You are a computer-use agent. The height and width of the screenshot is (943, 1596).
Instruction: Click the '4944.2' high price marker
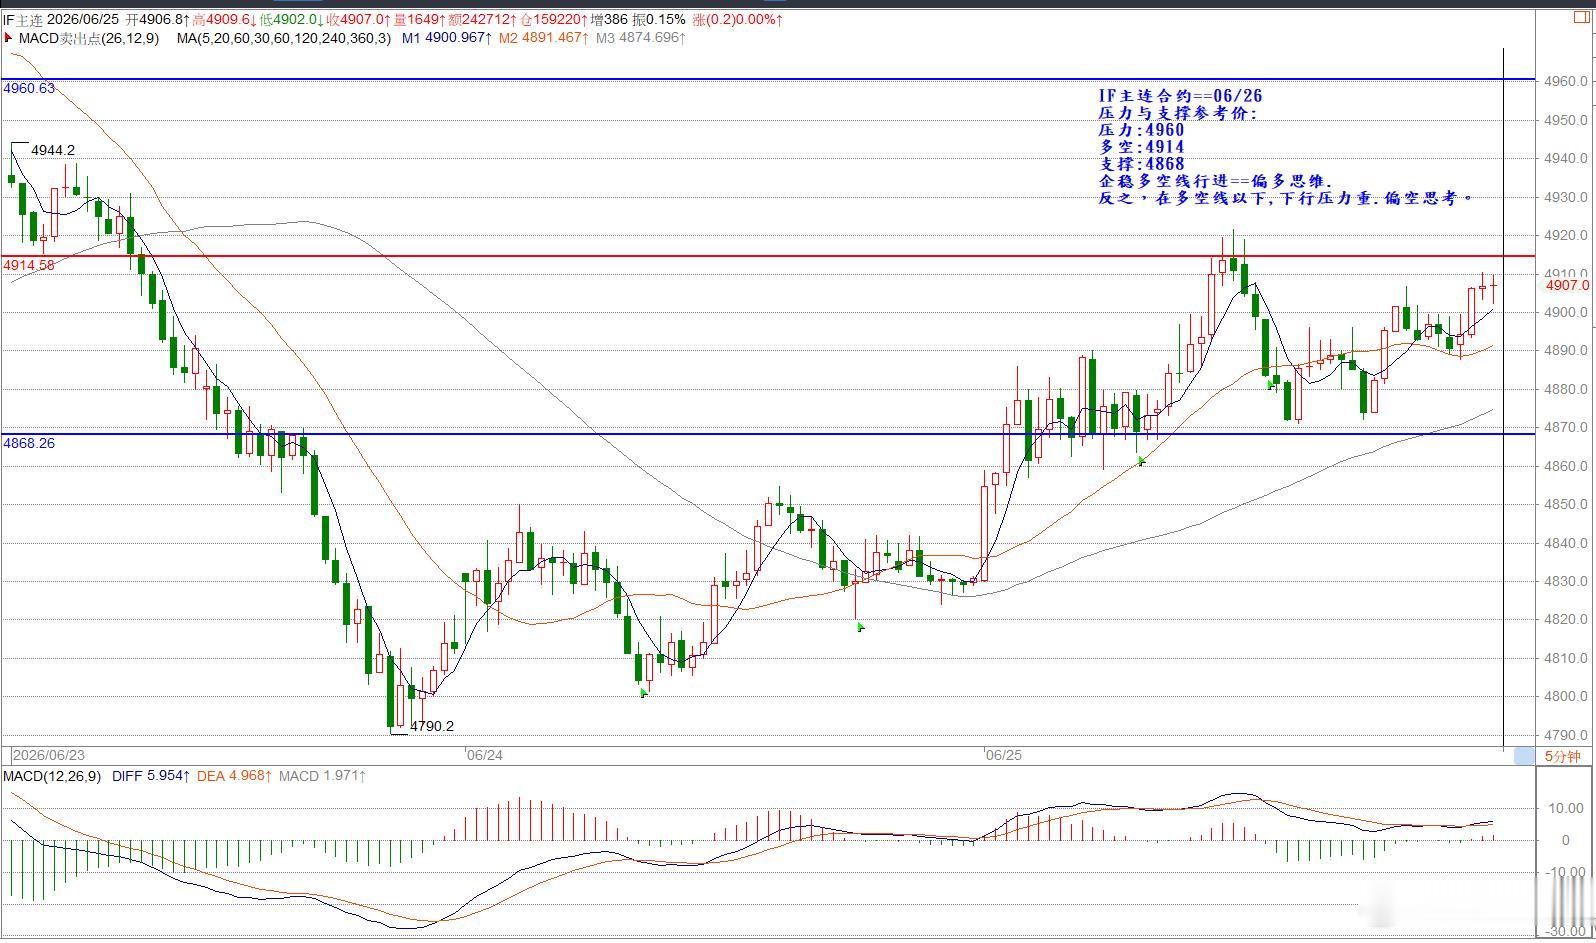(x=53, y=150)
